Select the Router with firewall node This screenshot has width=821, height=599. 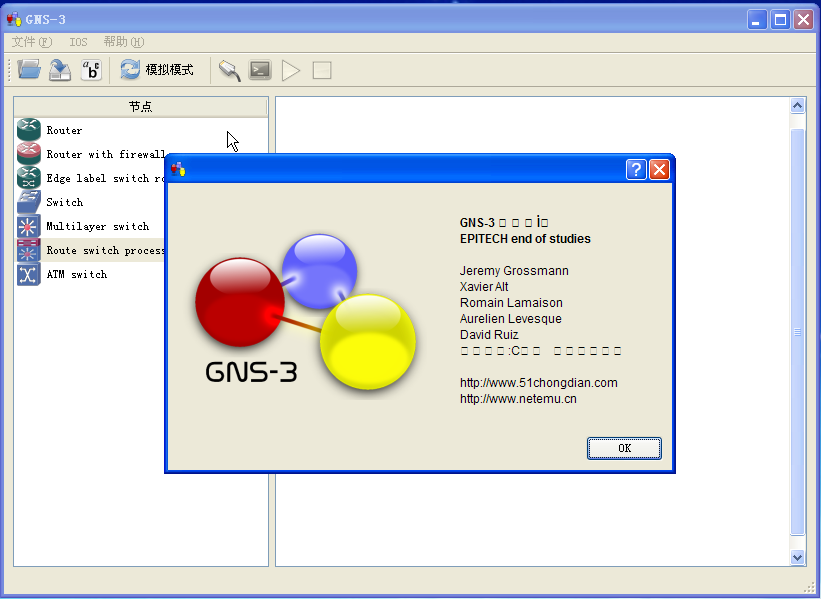click(x=27, y=154)
